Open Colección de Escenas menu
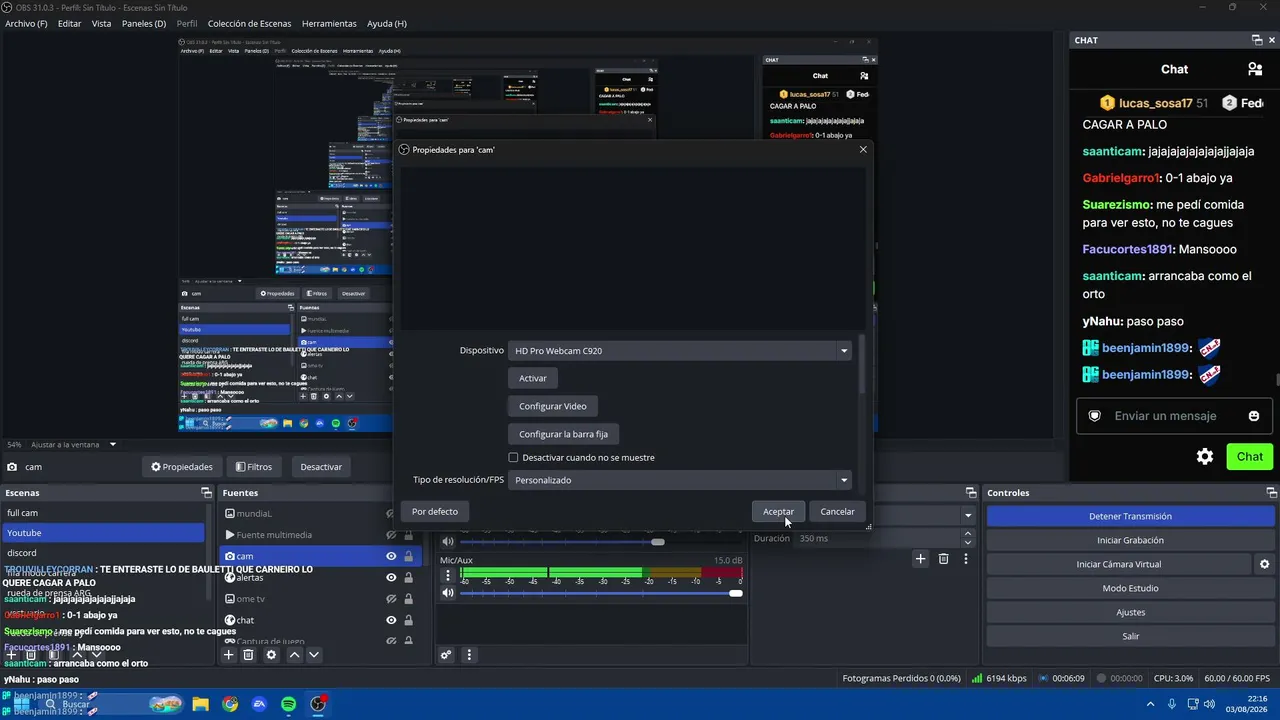 250,23
